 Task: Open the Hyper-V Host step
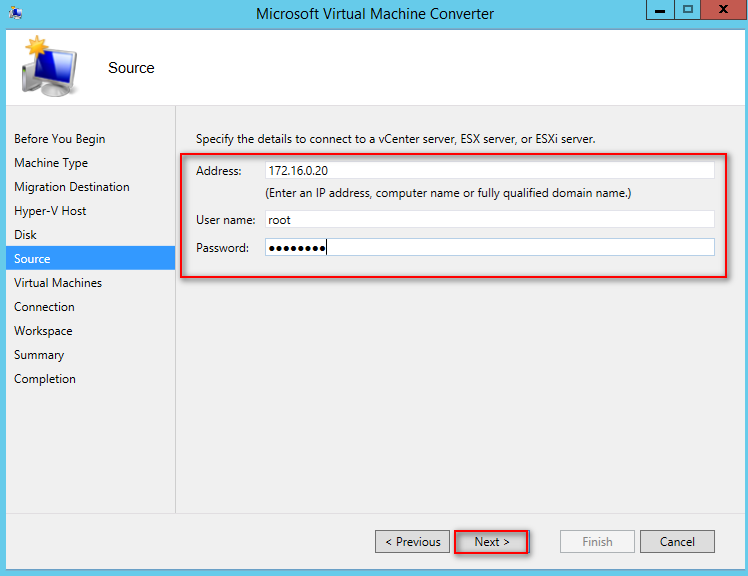pyautogui.click(x=50, y=210)
